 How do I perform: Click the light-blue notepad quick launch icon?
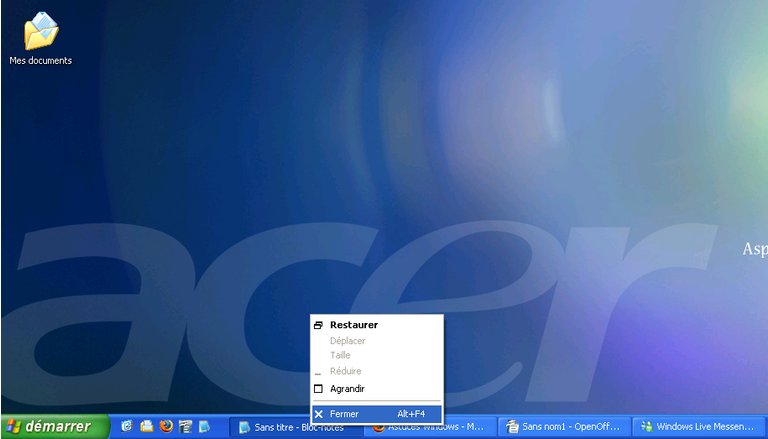coord(204,426)
